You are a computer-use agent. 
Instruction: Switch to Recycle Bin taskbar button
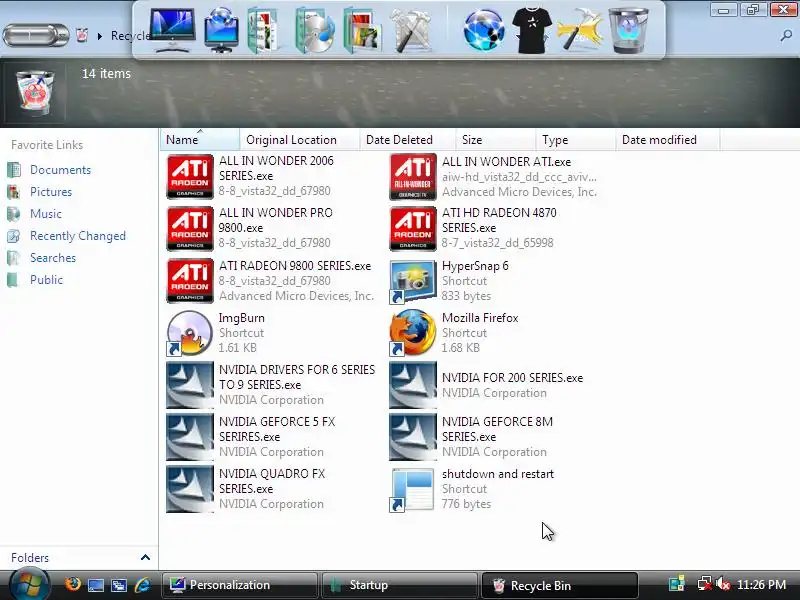point(560,585)
